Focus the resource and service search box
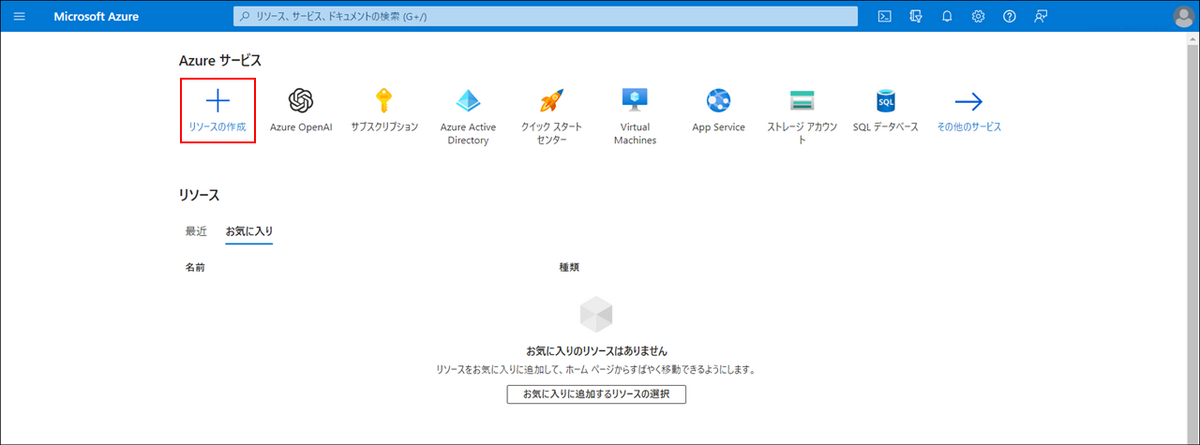The image size is (1200, 445). (x=545, y=16)
